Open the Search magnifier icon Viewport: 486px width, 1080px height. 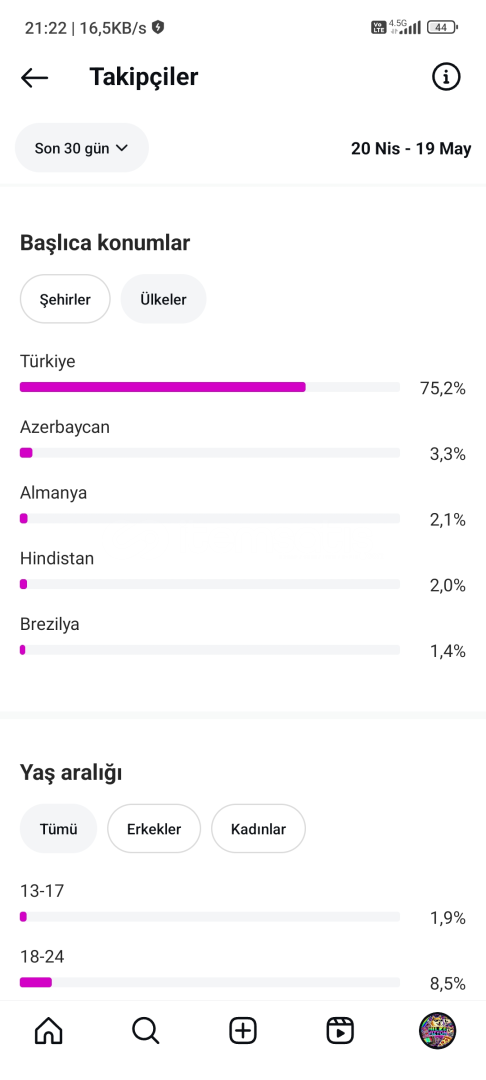(145, 1031)
